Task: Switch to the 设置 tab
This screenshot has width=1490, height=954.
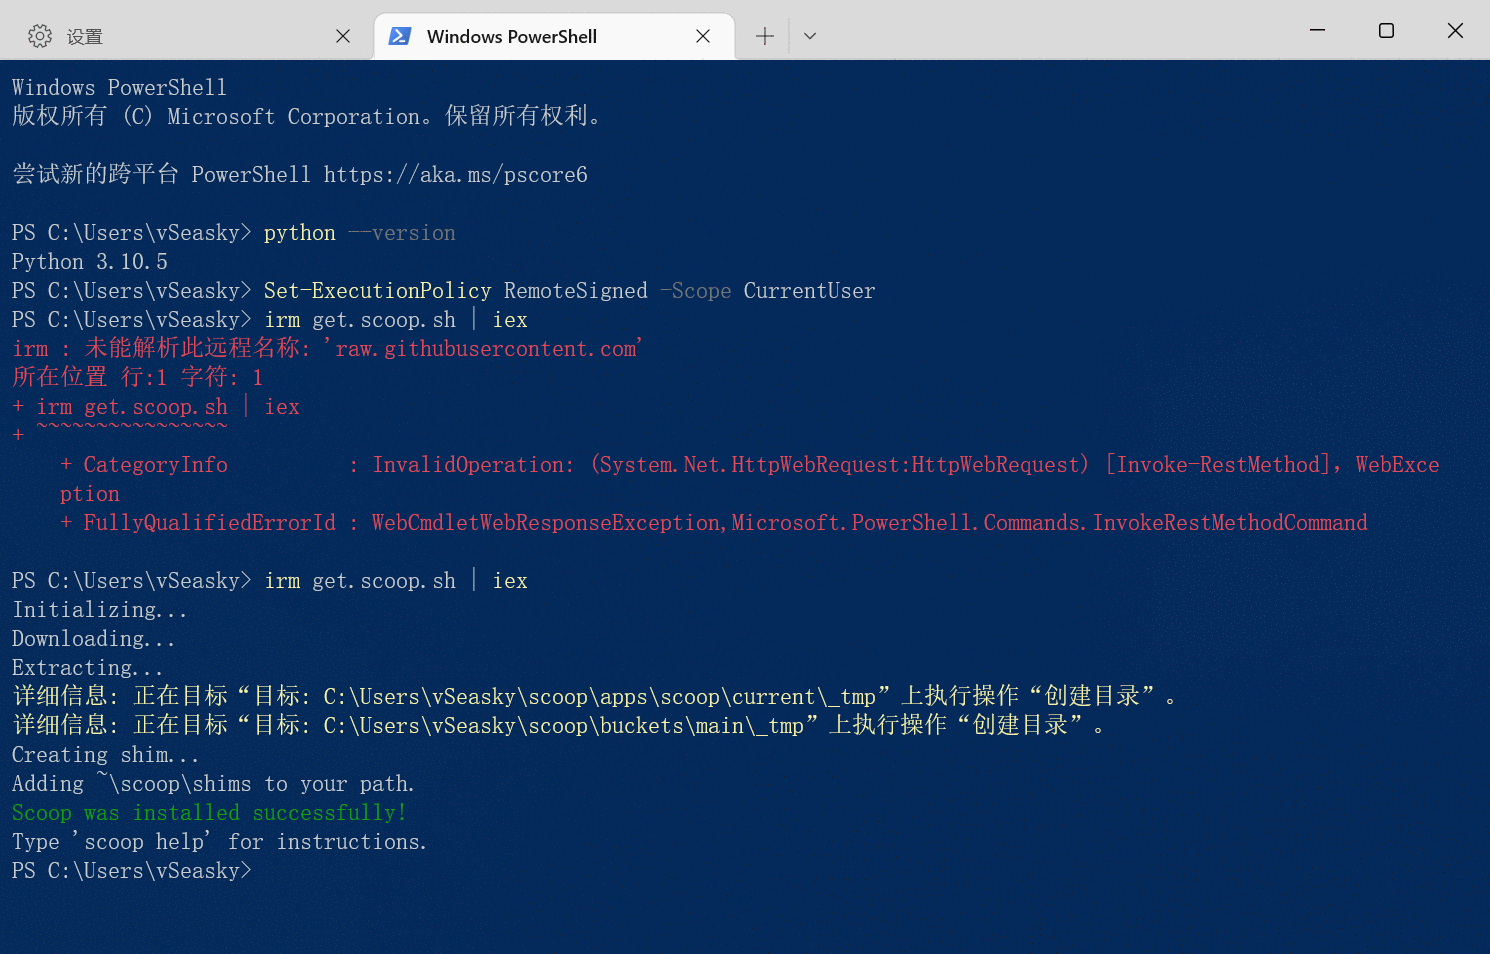Action: pyautogui.click(x=189, y=36)
